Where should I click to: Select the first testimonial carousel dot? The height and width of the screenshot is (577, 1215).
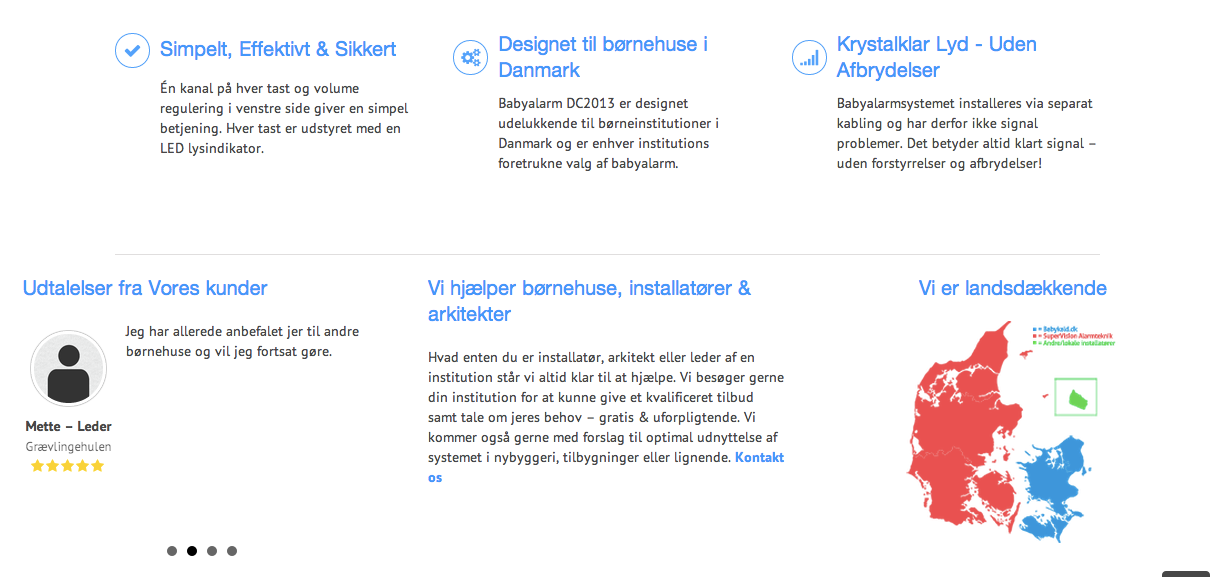coord(172,551)
